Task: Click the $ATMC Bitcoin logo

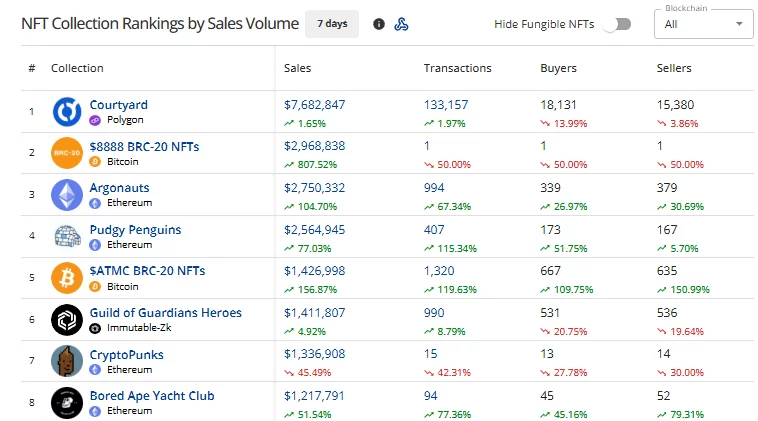Action: (67, 278)
